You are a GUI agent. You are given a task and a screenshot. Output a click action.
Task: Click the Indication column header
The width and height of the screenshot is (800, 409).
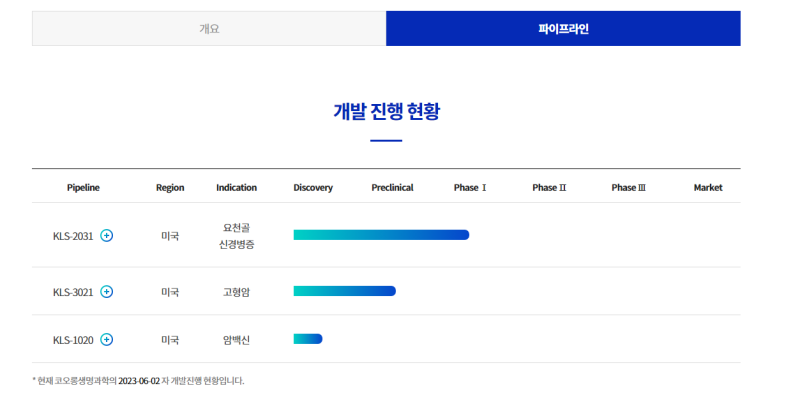236,188
